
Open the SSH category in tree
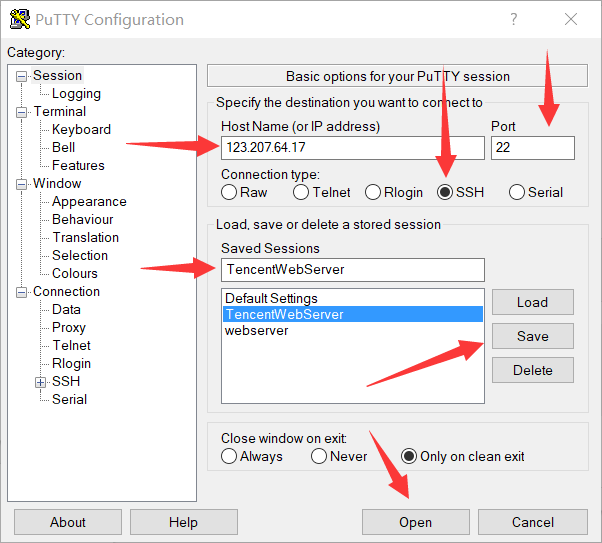[x=66, y=381]
